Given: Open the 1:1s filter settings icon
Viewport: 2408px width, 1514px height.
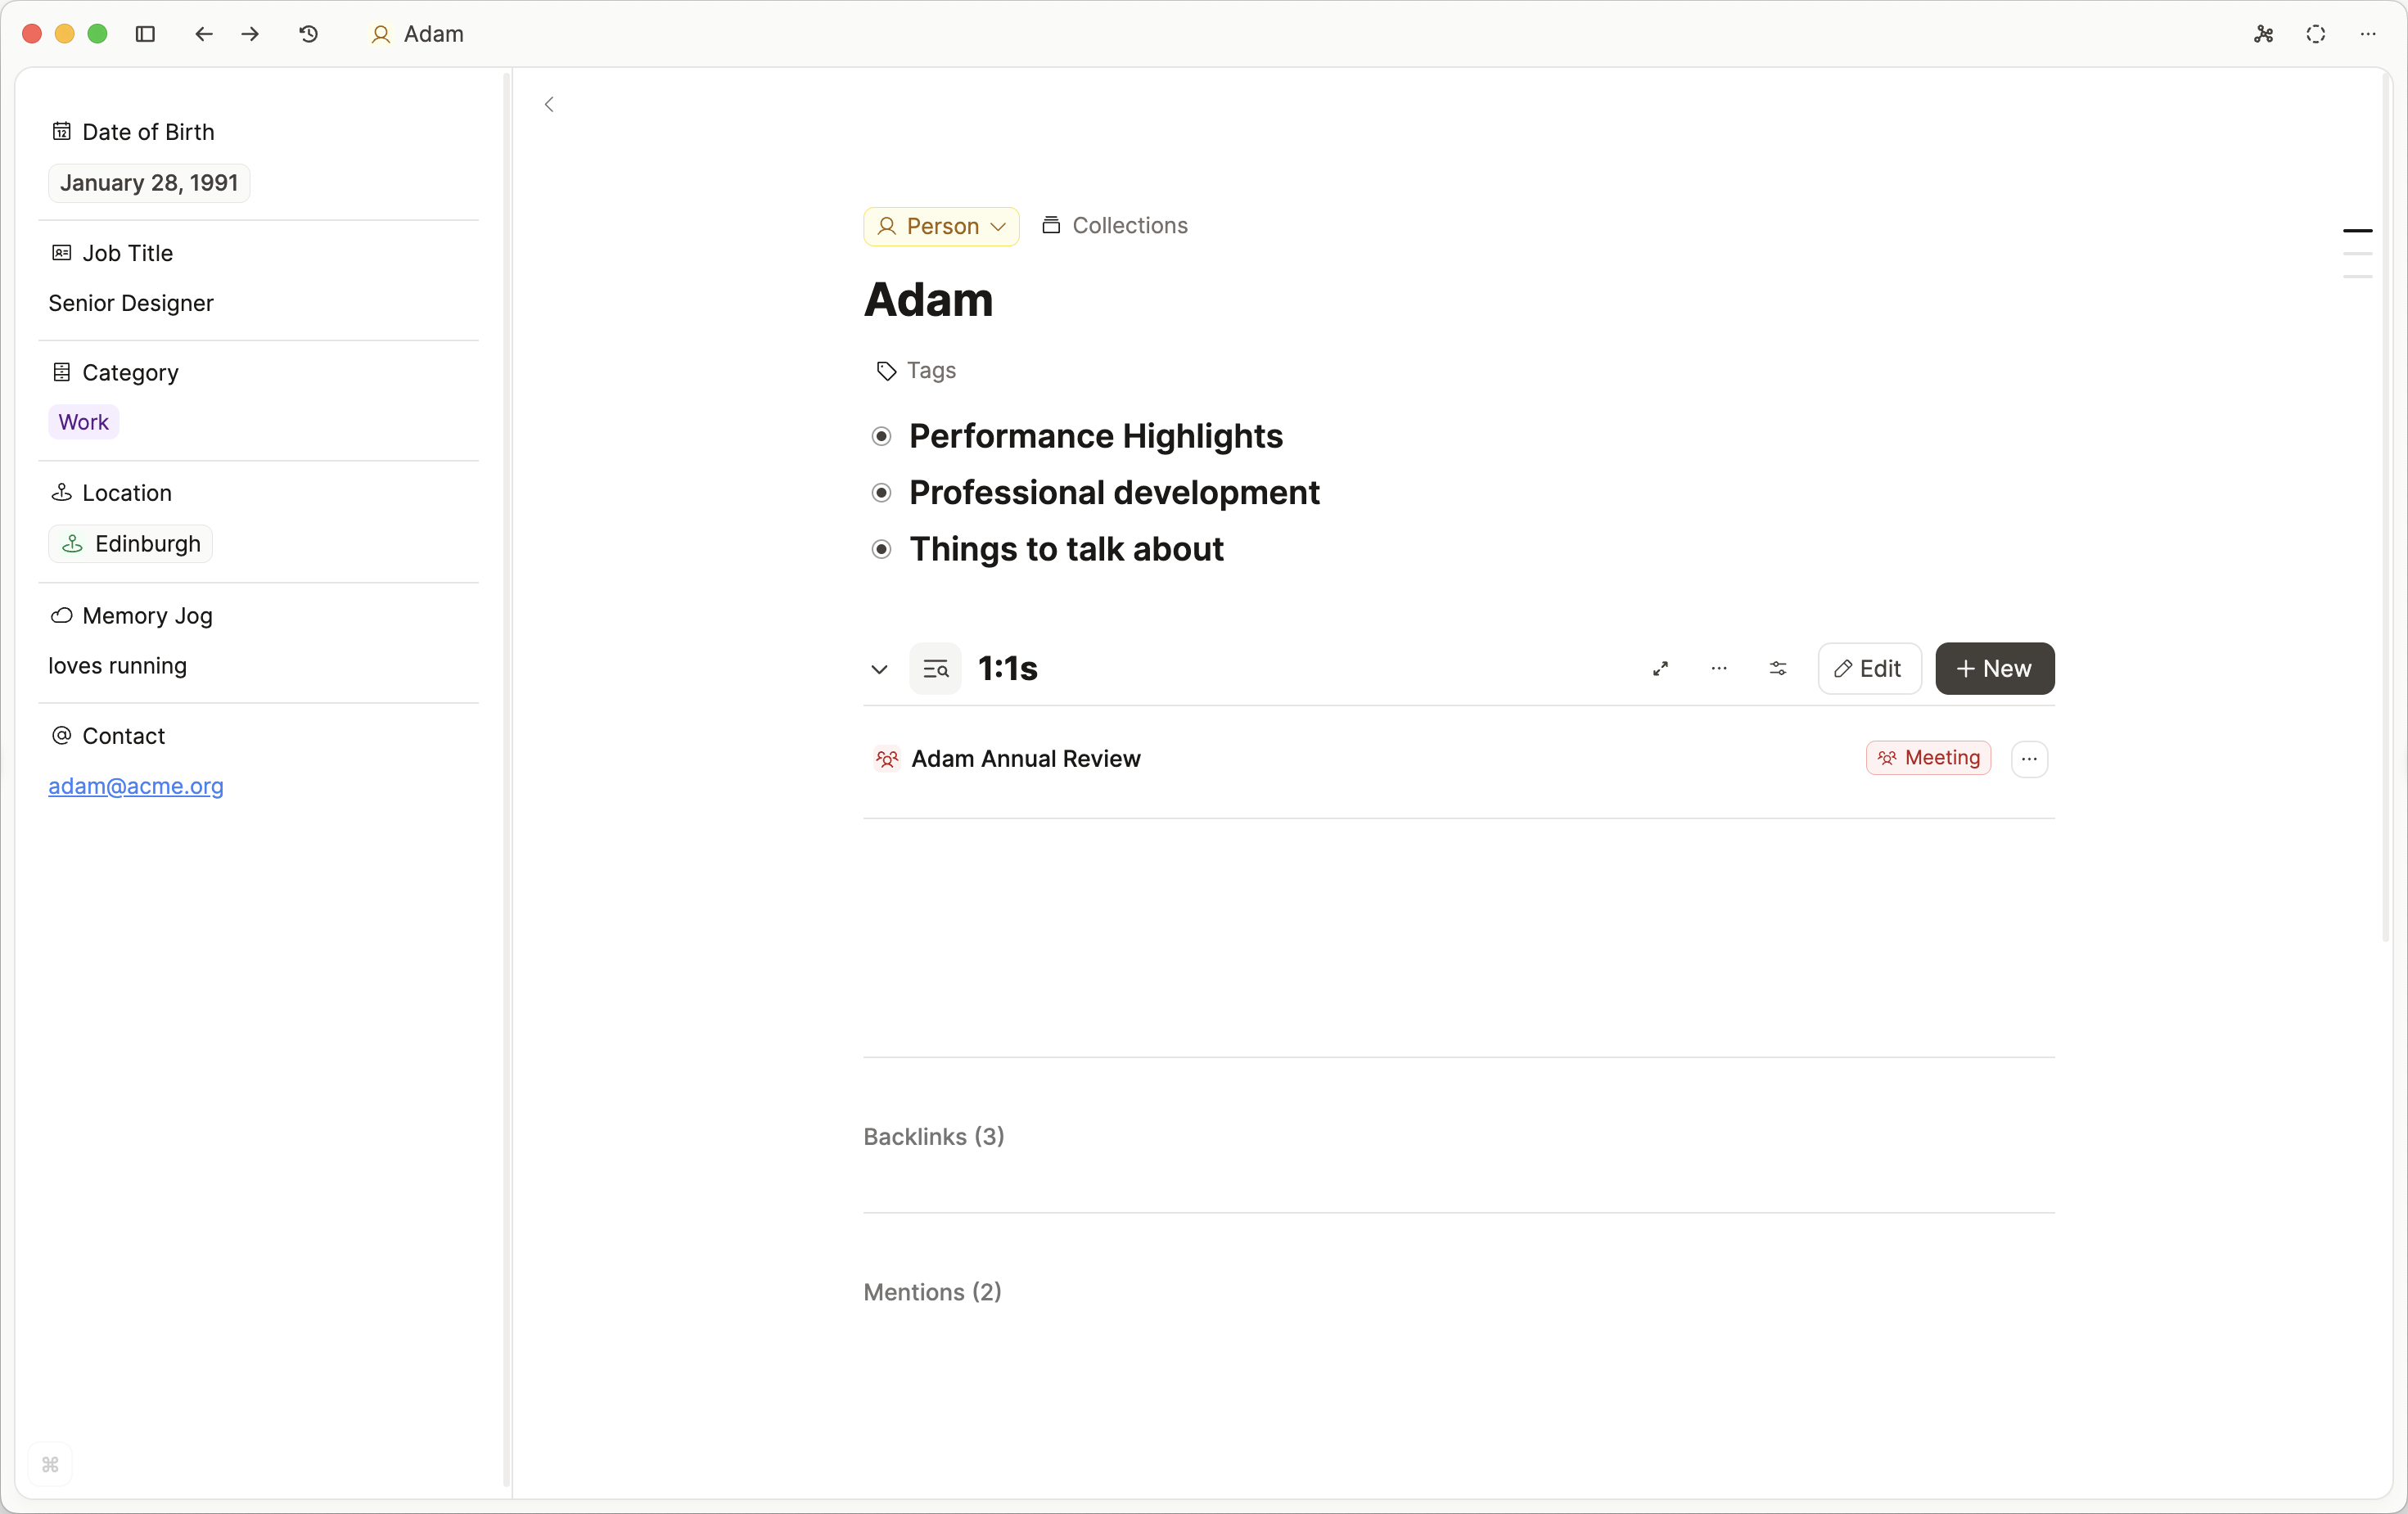Looking at the screenshot, I should point(1777,669).
